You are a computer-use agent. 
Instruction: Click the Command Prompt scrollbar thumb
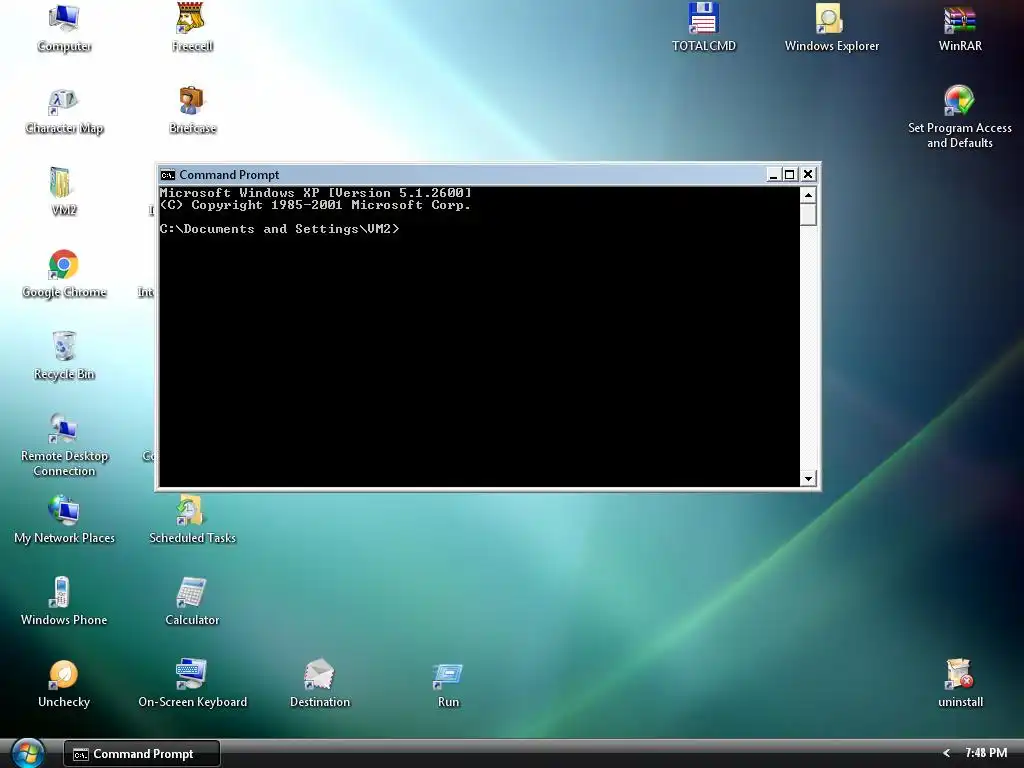coord(808,214)
